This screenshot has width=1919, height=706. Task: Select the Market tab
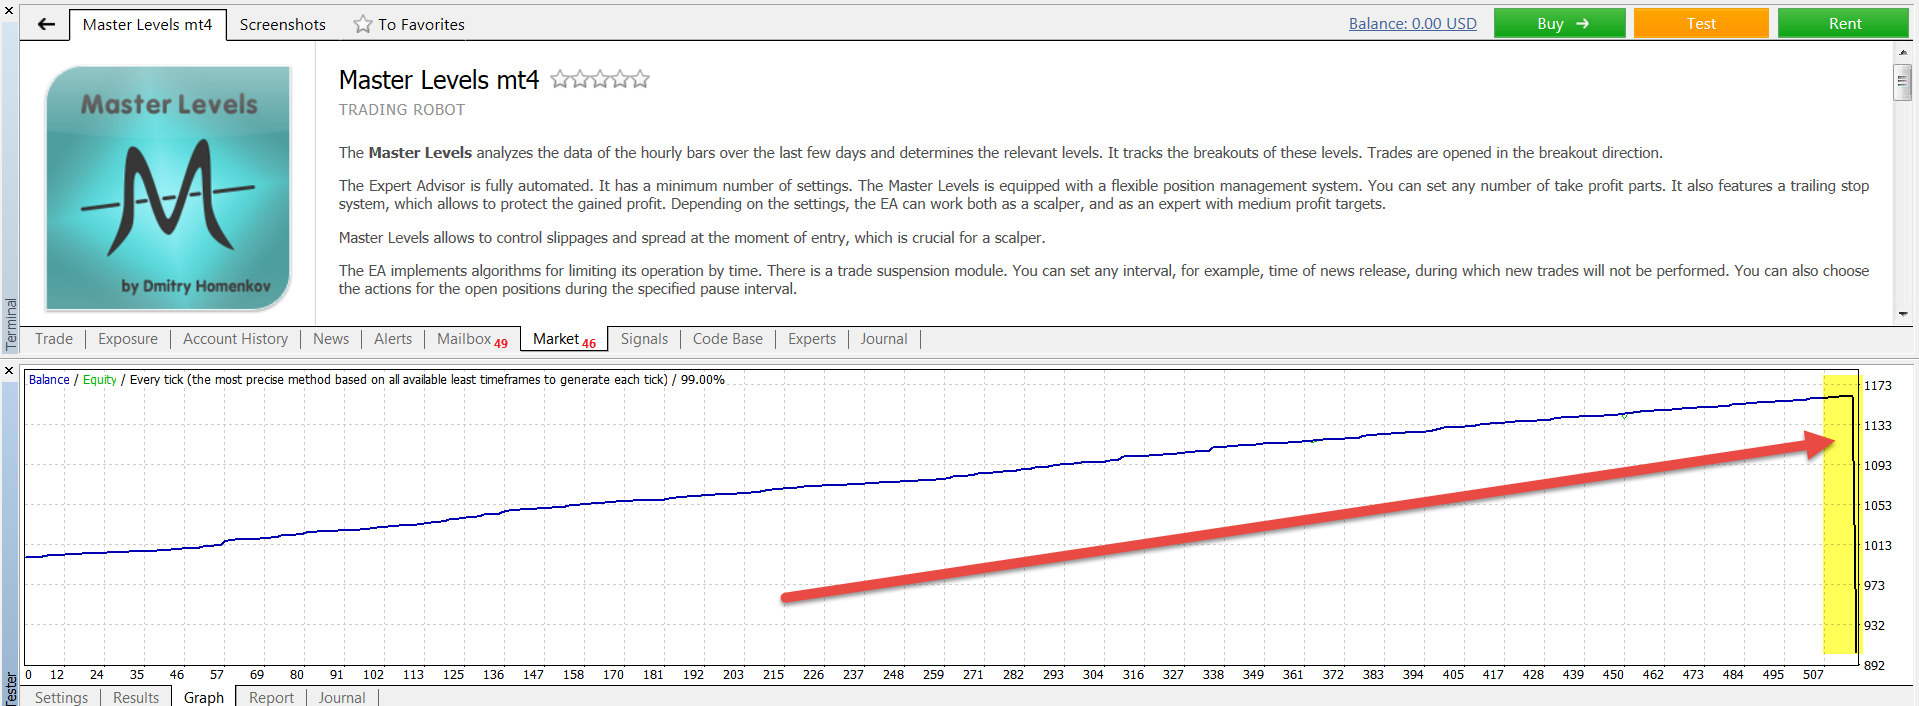pos(564,339)
